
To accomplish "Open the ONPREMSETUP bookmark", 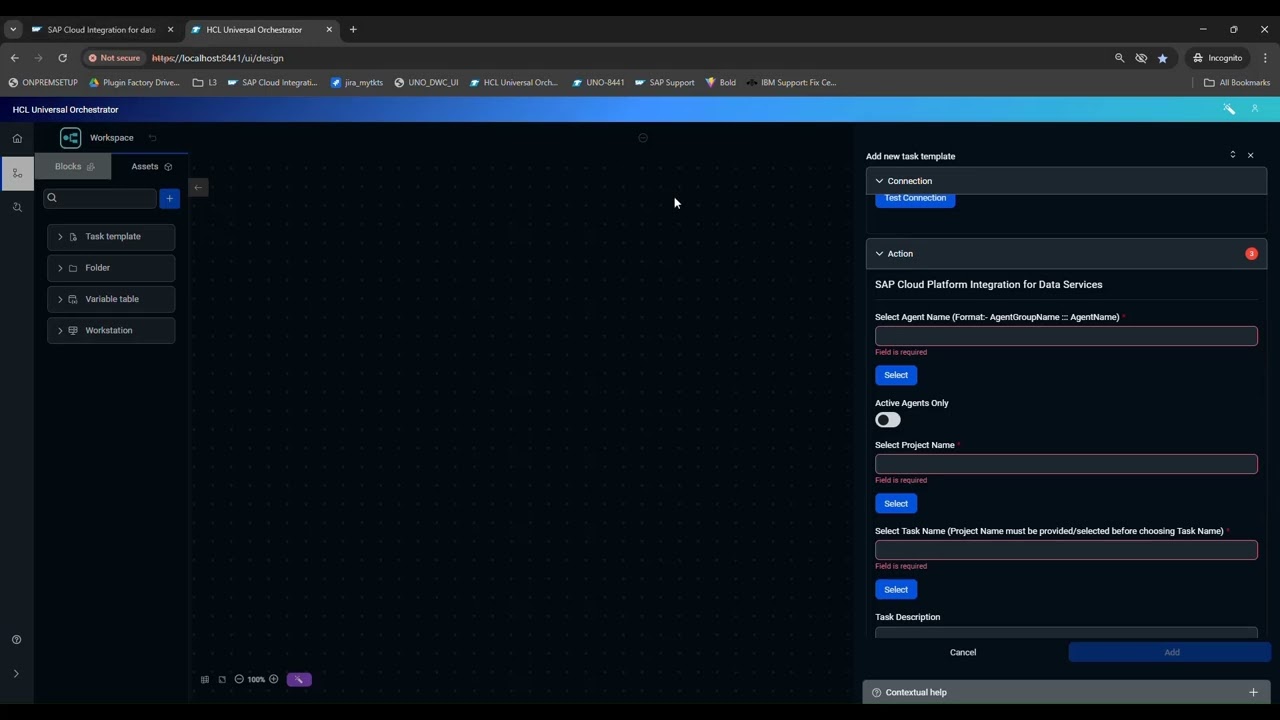I will click(x=43, y=83).
